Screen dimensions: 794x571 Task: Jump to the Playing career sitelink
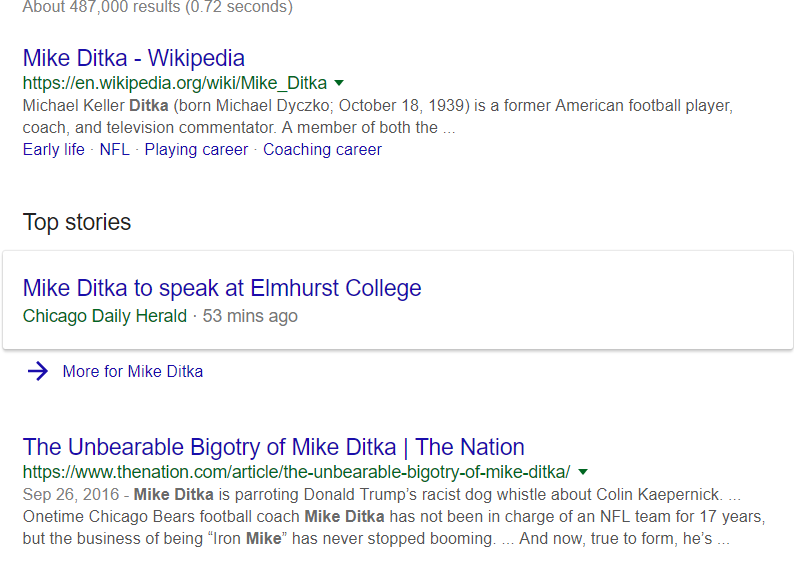[x=196, y=150]
